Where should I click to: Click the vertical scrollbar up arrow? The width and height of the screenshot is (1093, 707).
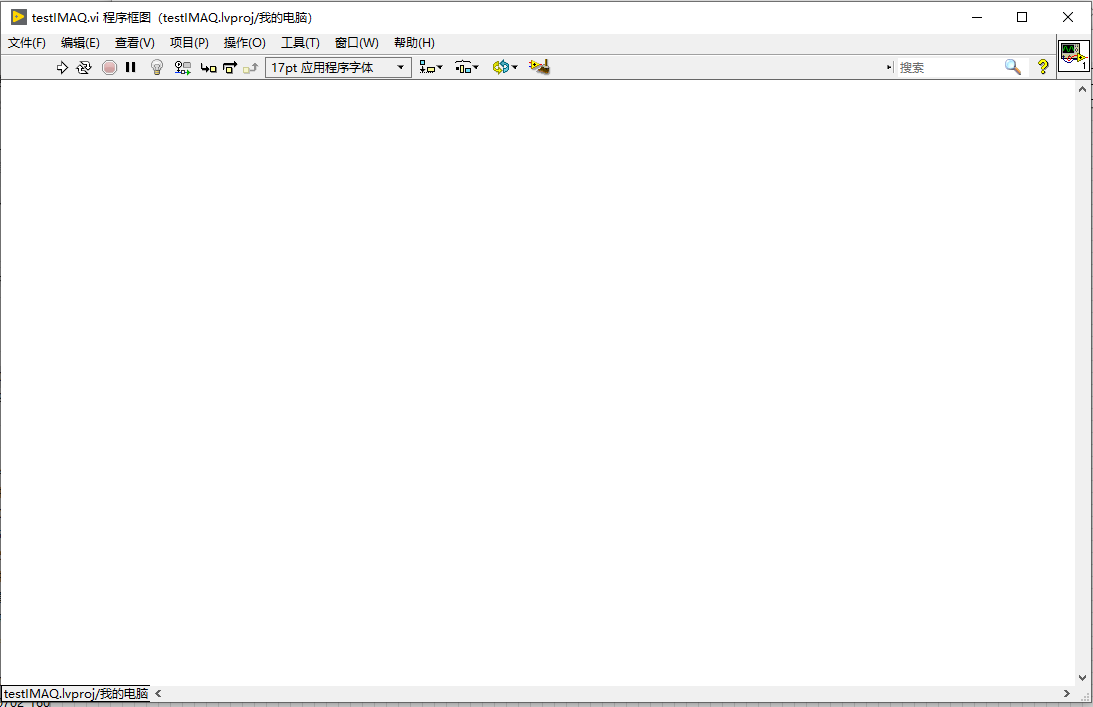1083,89
